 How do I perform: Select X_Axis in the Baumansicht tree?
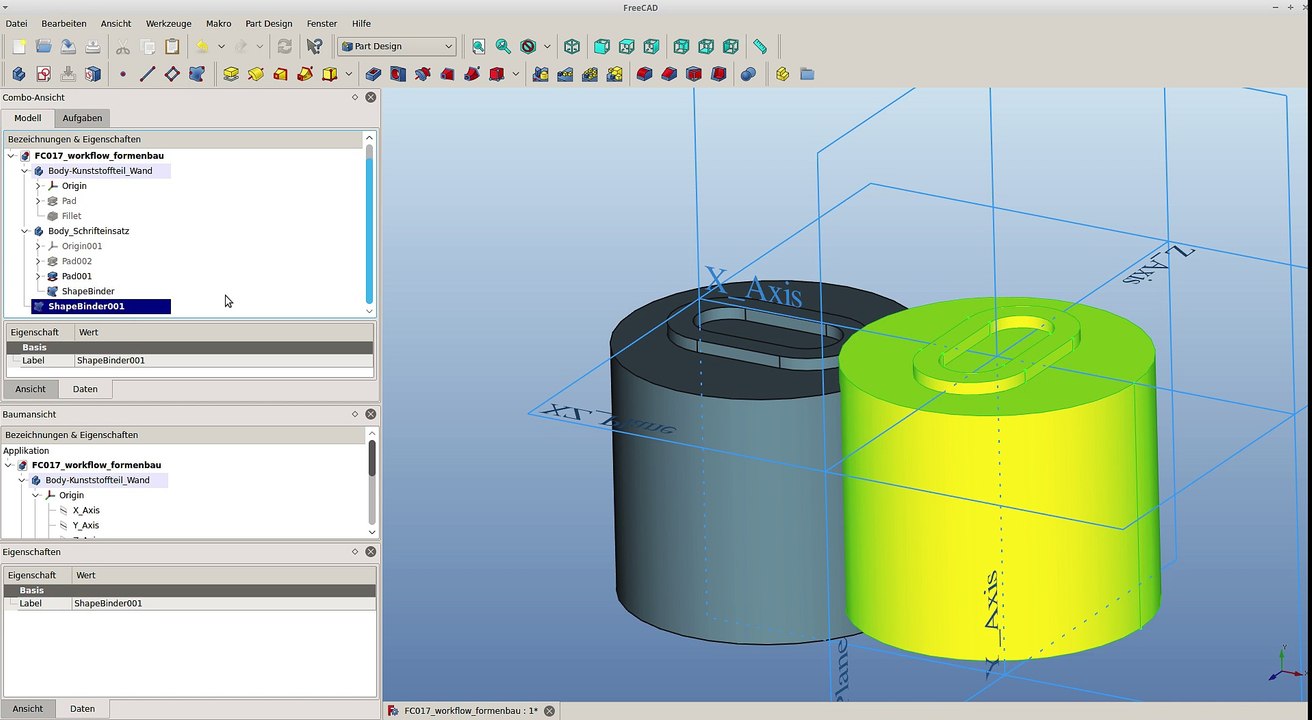click(x=86, y=510)
